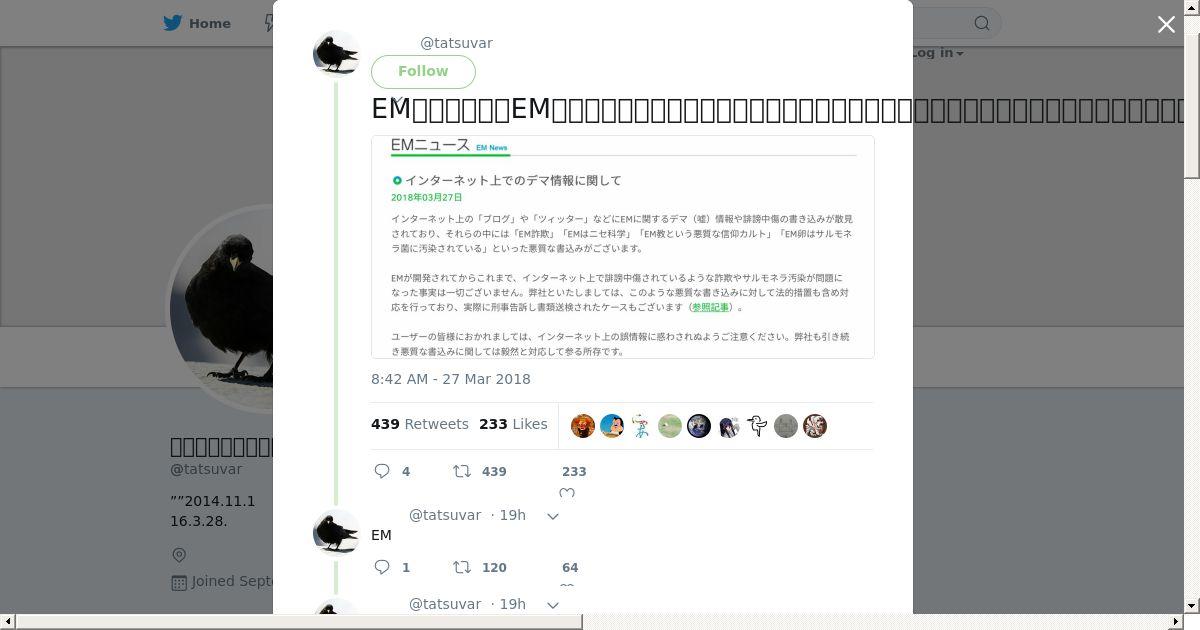View the 233 Likes list
Viewport: 1200px width, 630px height.
[x=513, y=424]
